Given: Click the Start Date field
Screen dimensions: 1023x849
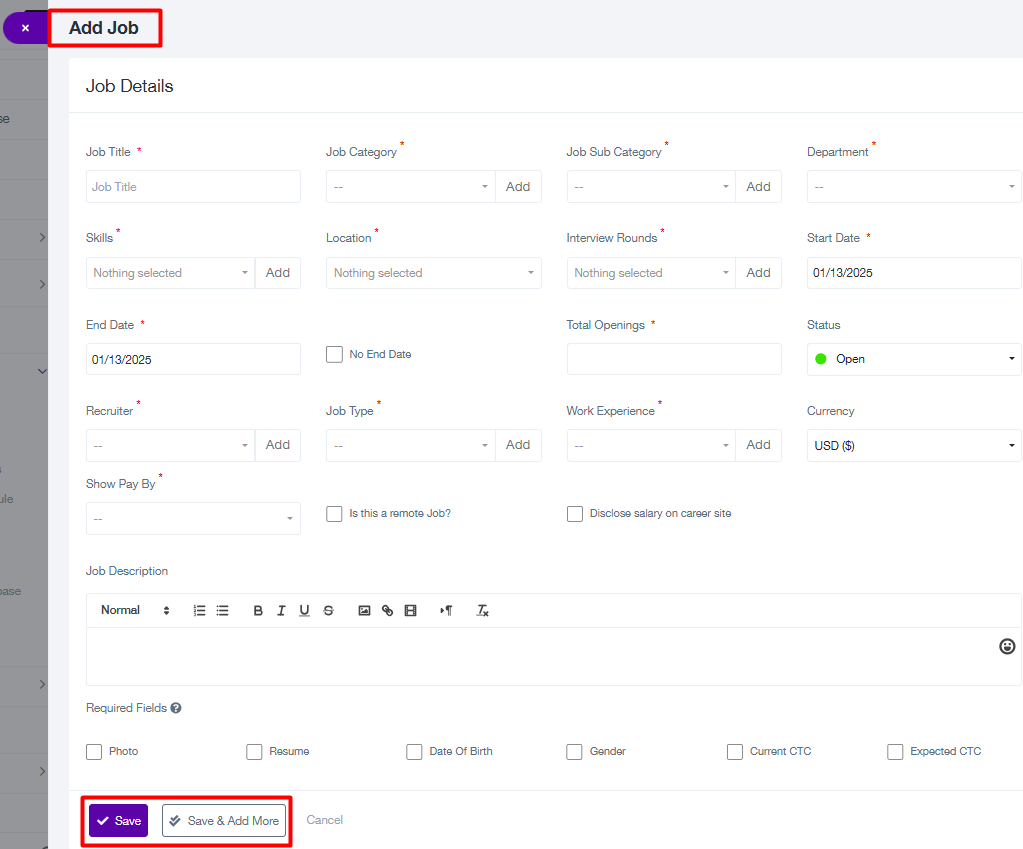Looking at the screenshot, I should tap(914, 273).
